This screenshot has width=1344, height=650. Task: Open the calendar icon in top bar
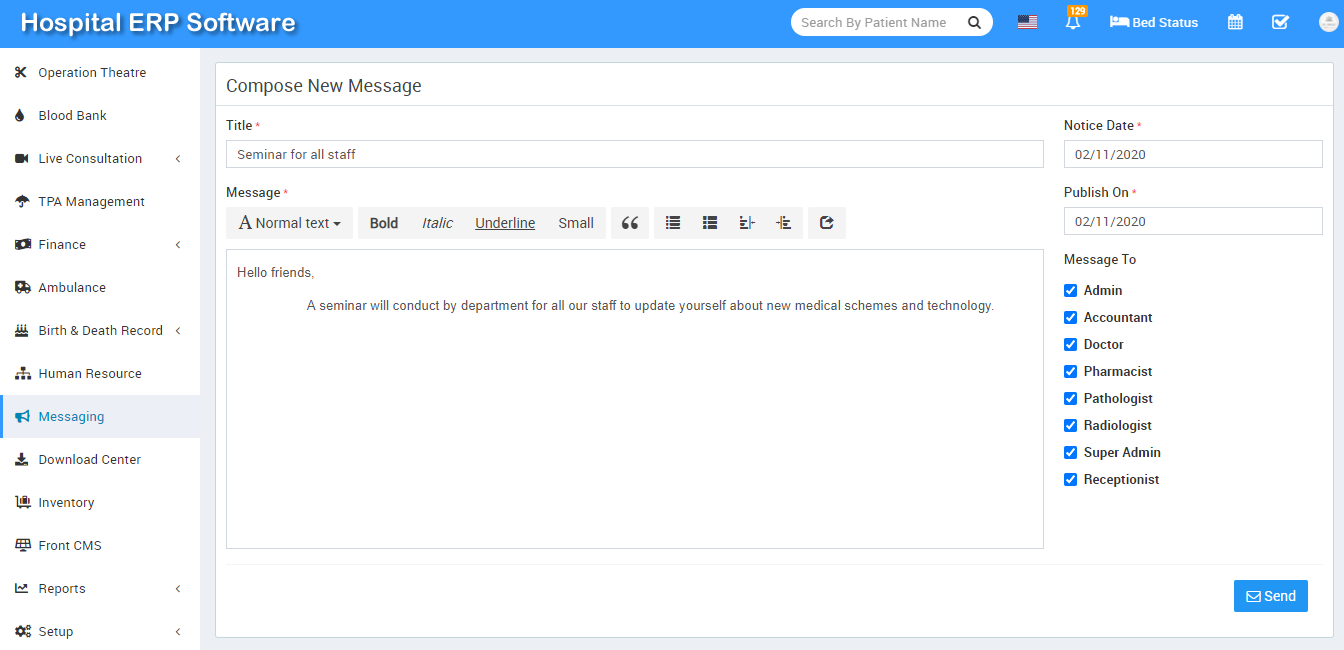click(x=1235, y=22)
